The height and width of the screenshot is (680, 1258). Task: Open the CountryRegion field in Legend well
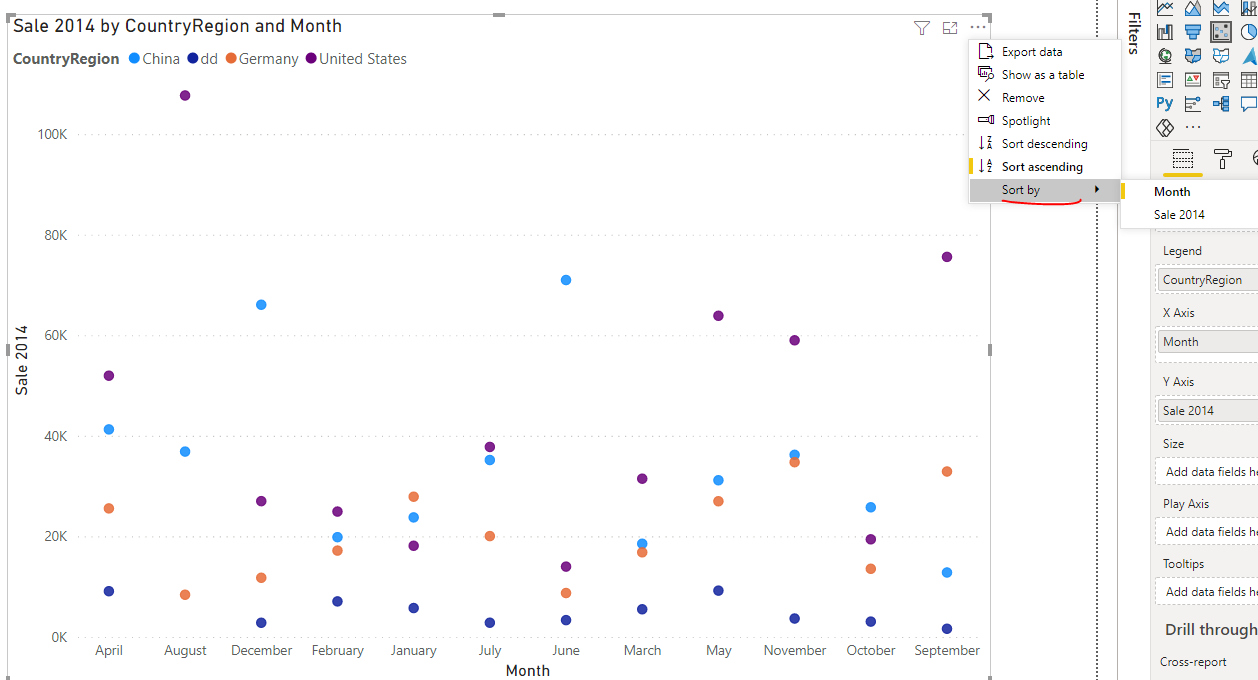coord(1208,280)
